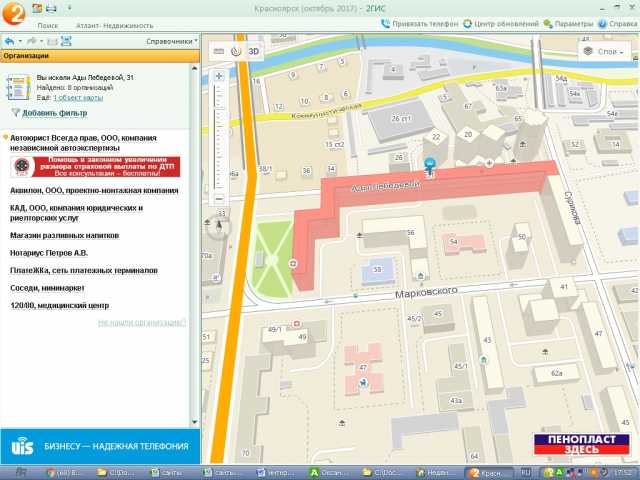Click the ruler measurement tool on the map

219,51
